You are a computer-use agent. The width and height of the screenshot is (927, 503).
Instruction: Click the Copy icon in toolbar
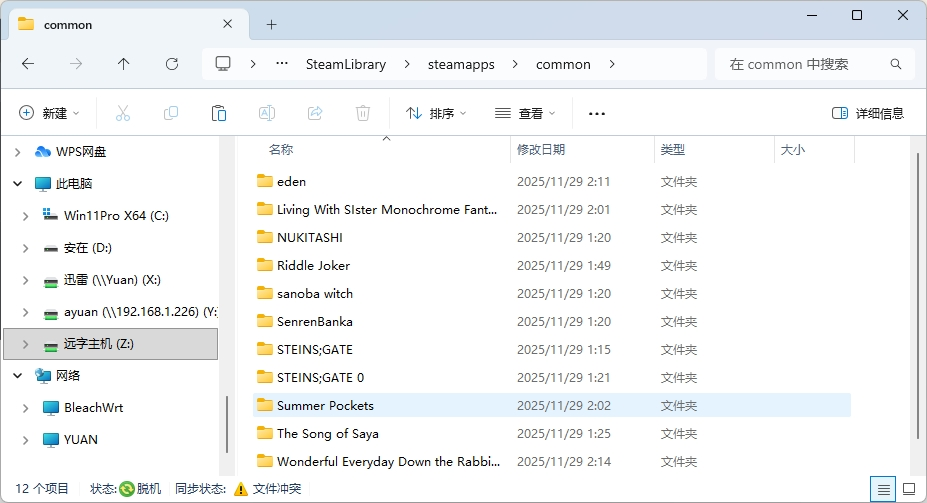point(171,113)
